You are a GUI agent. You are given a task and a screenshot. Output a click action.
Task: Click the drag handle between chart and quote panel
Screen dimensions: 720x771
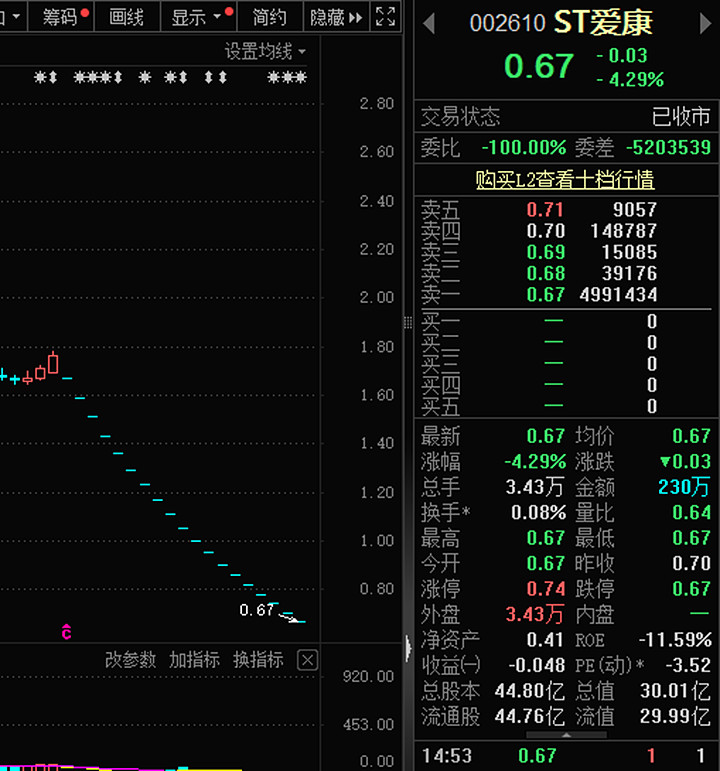tap(408, 323)
